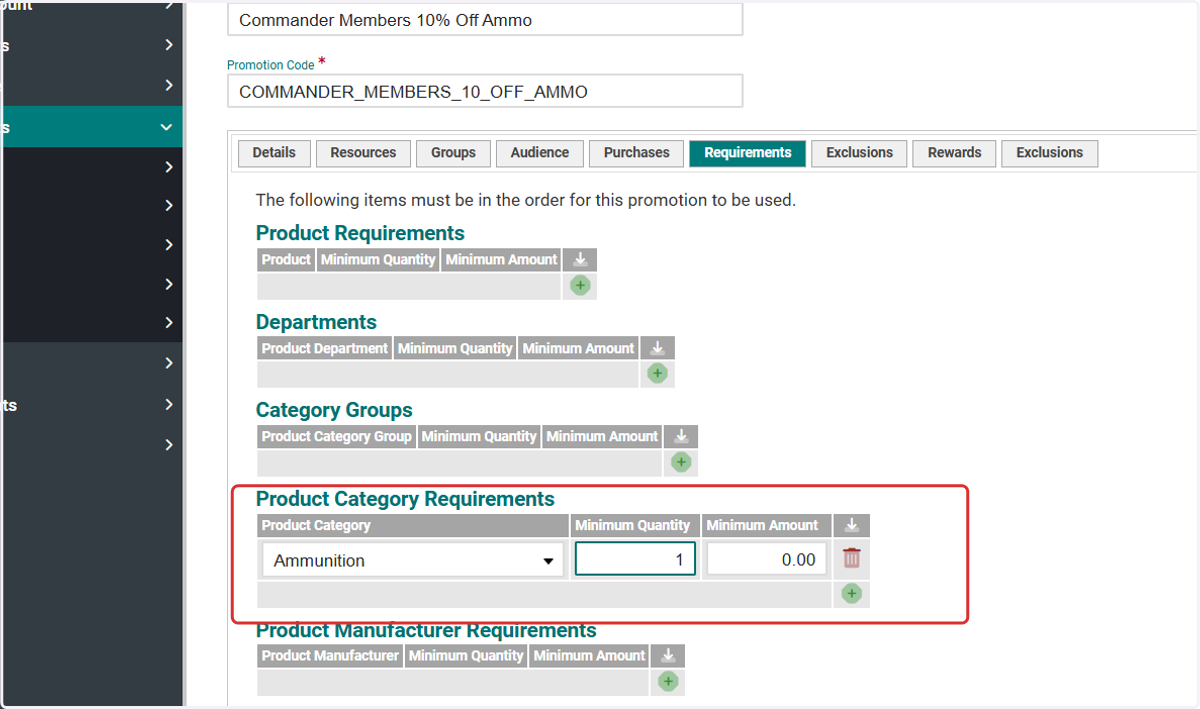Click download icon in Departments header
The height and width of the screenshot is (709, 1200).
point(657,348)
